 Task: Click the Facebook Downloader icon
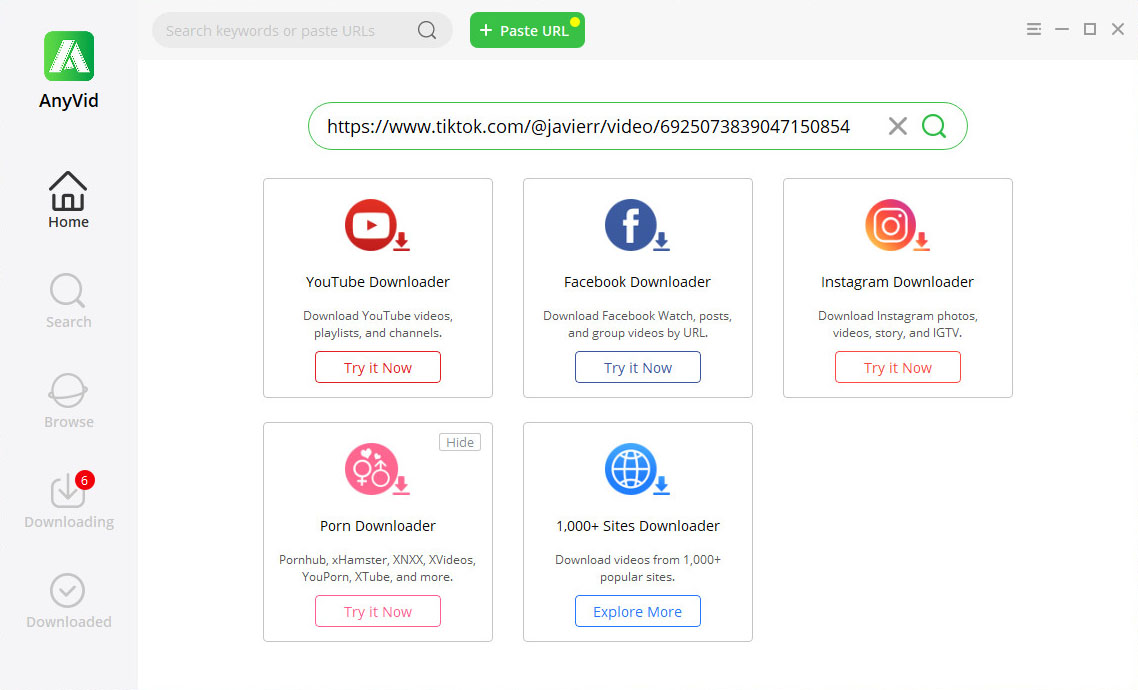(636, 226)
